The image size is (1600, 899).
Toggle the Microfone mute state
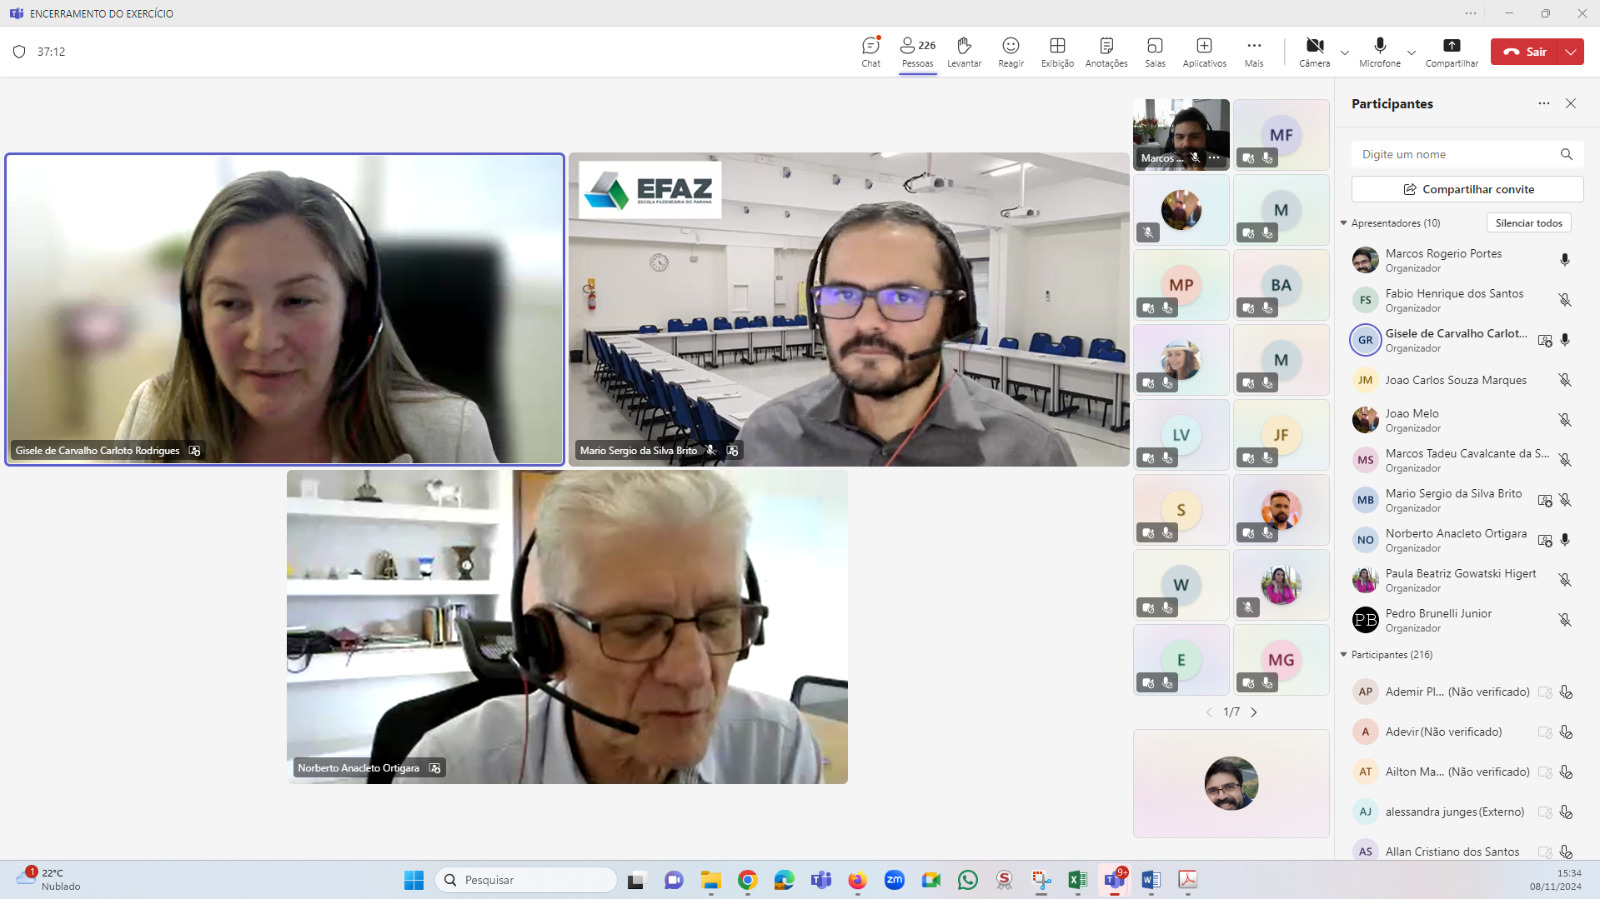pos(1380,52)
